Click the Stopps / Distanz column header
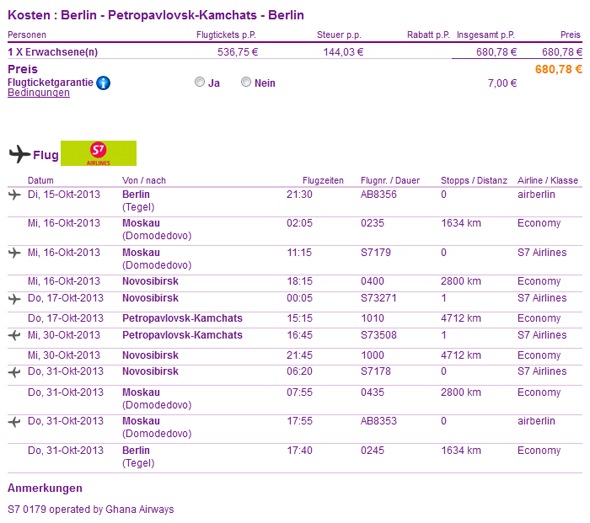The image size is (590, 523). click(x=474, y=181)
